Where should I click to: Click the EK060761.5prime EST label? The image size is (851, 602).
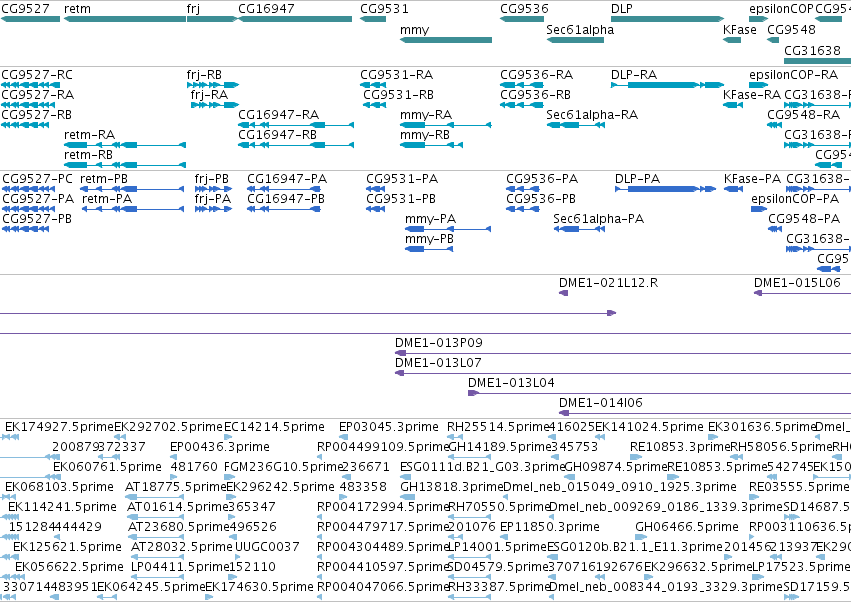tap(107, 467)
